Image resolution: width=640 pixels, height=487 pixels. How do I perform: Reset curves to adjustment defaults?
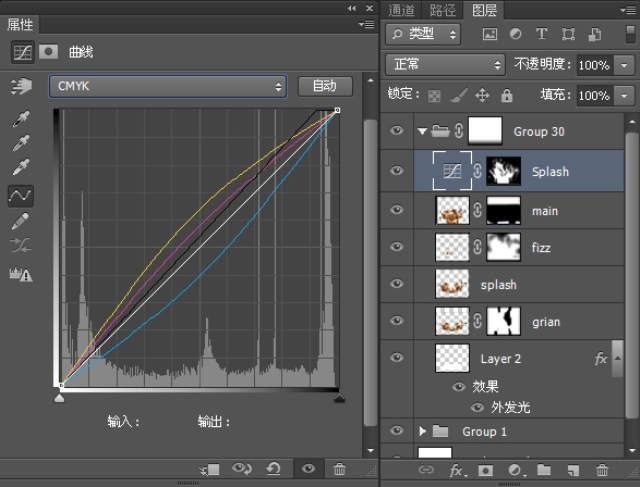coord(273,468)
